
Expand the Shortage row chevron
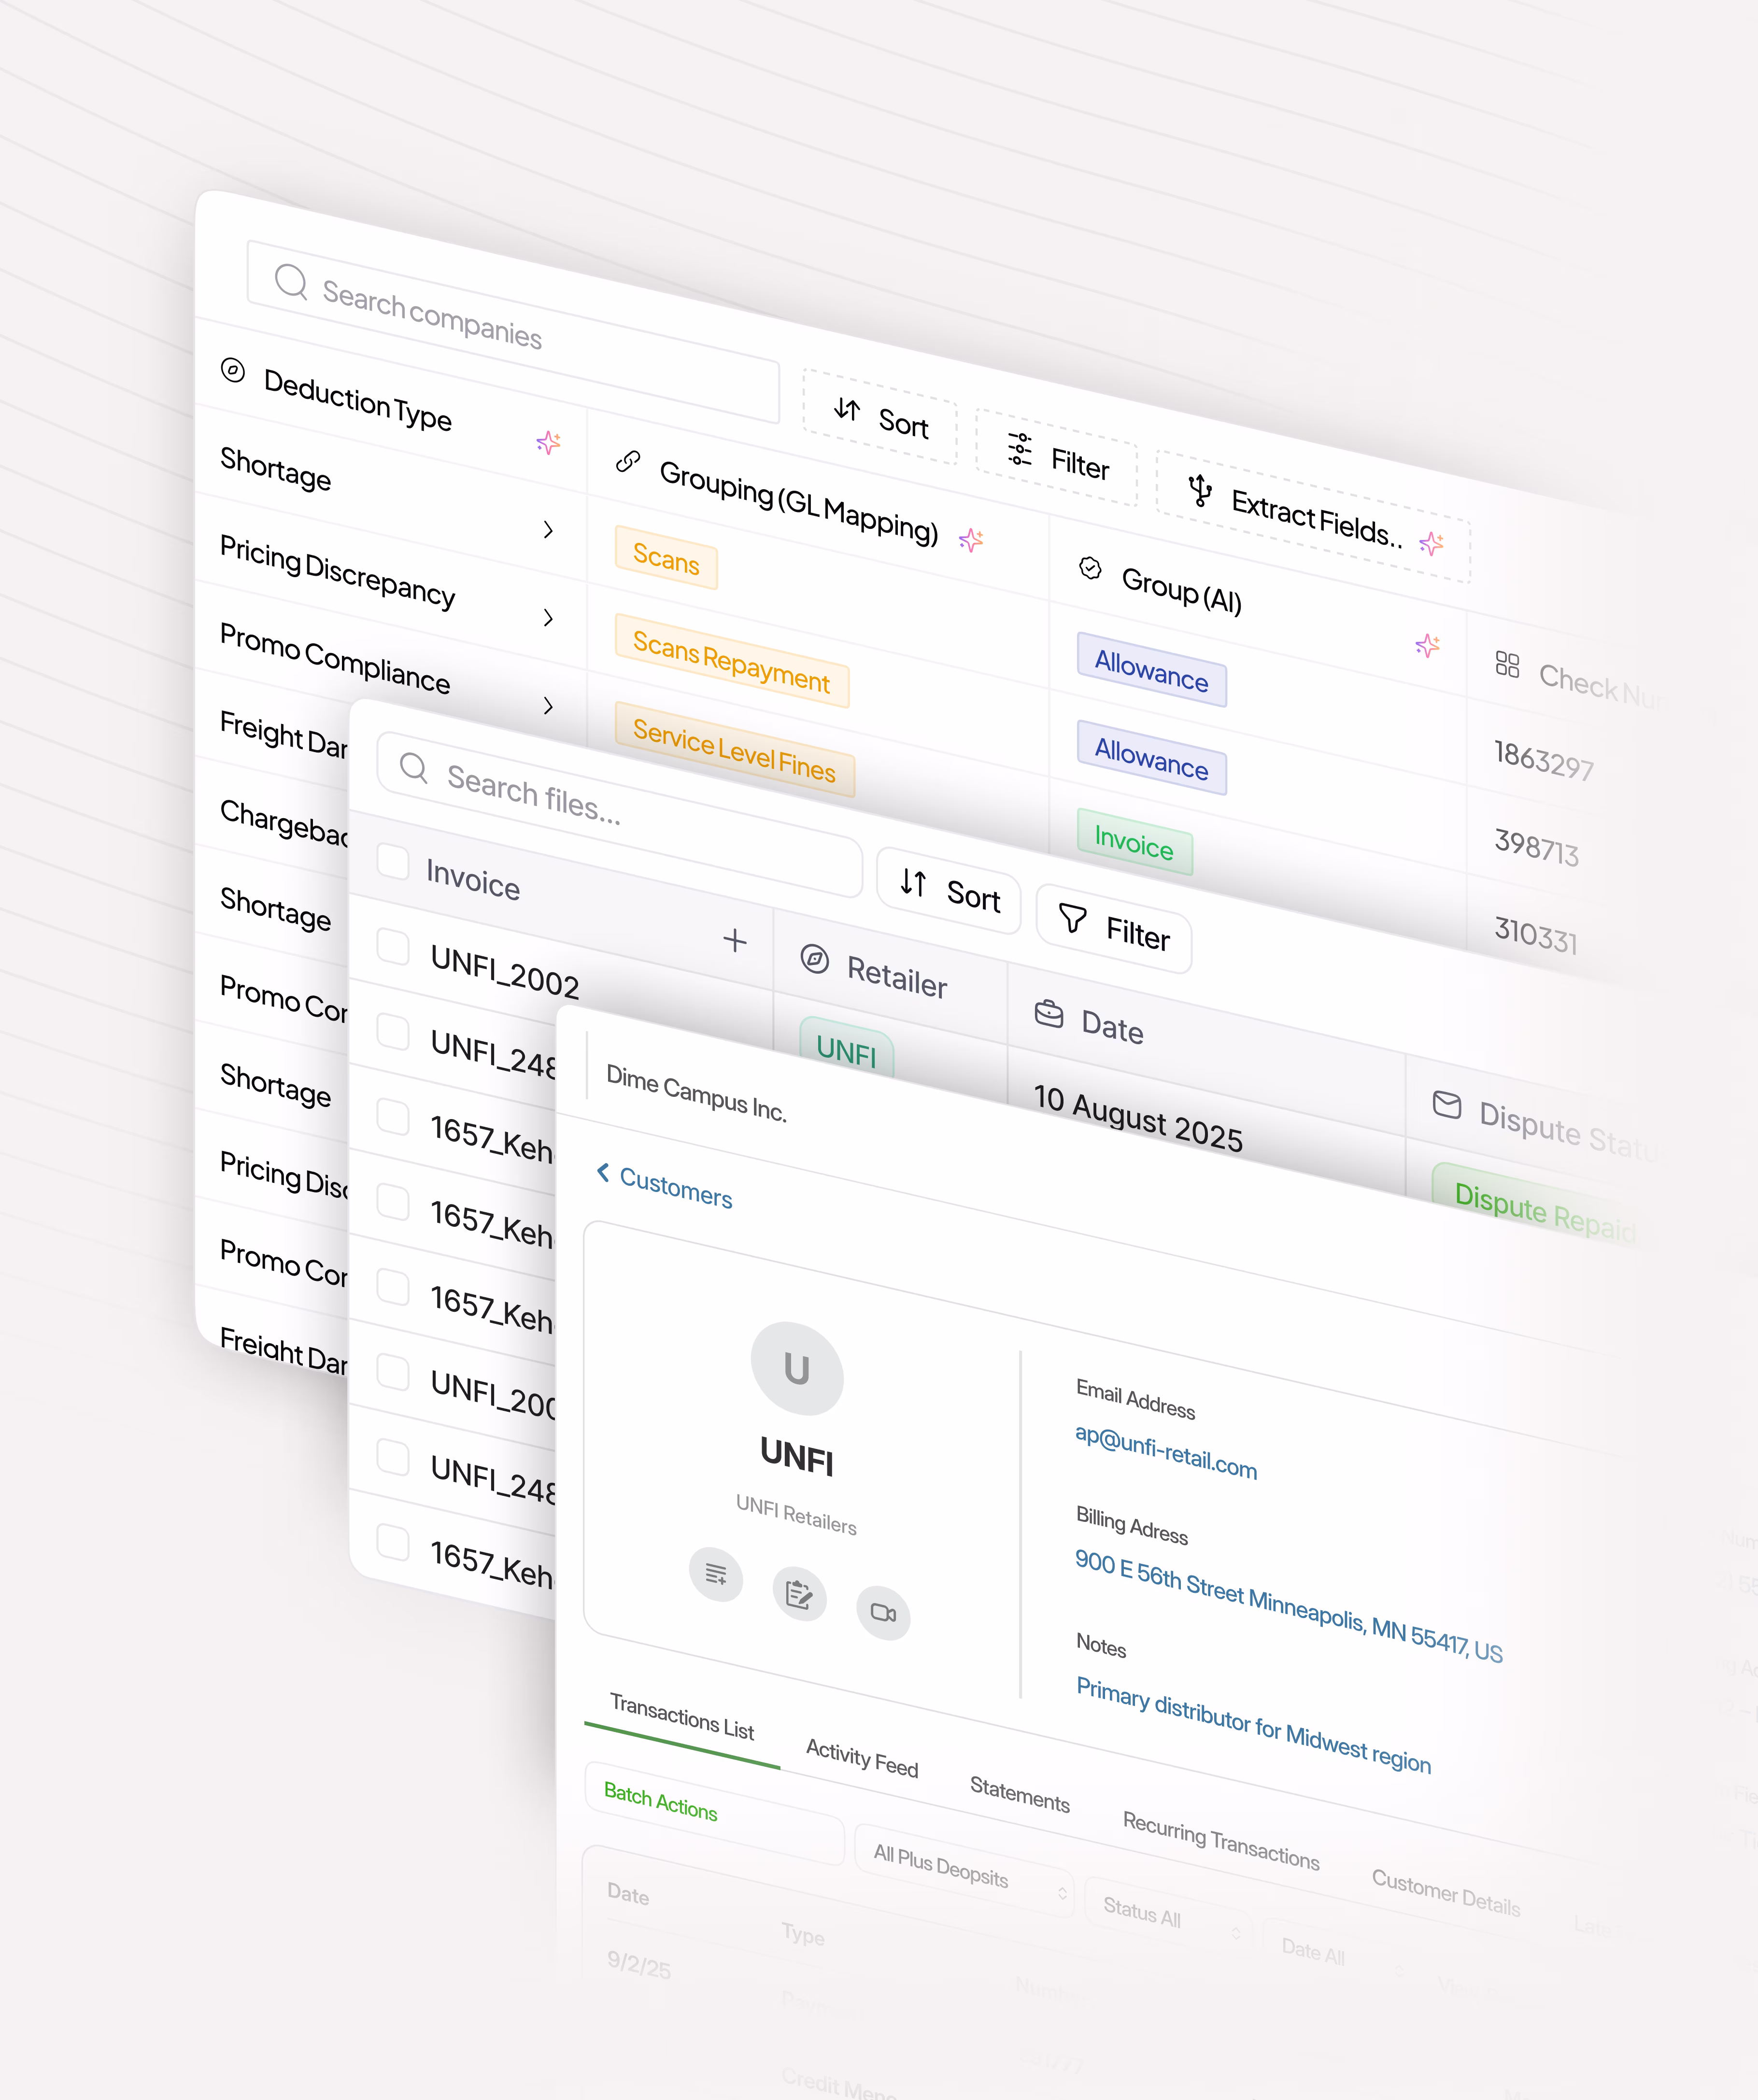point(548,530)
